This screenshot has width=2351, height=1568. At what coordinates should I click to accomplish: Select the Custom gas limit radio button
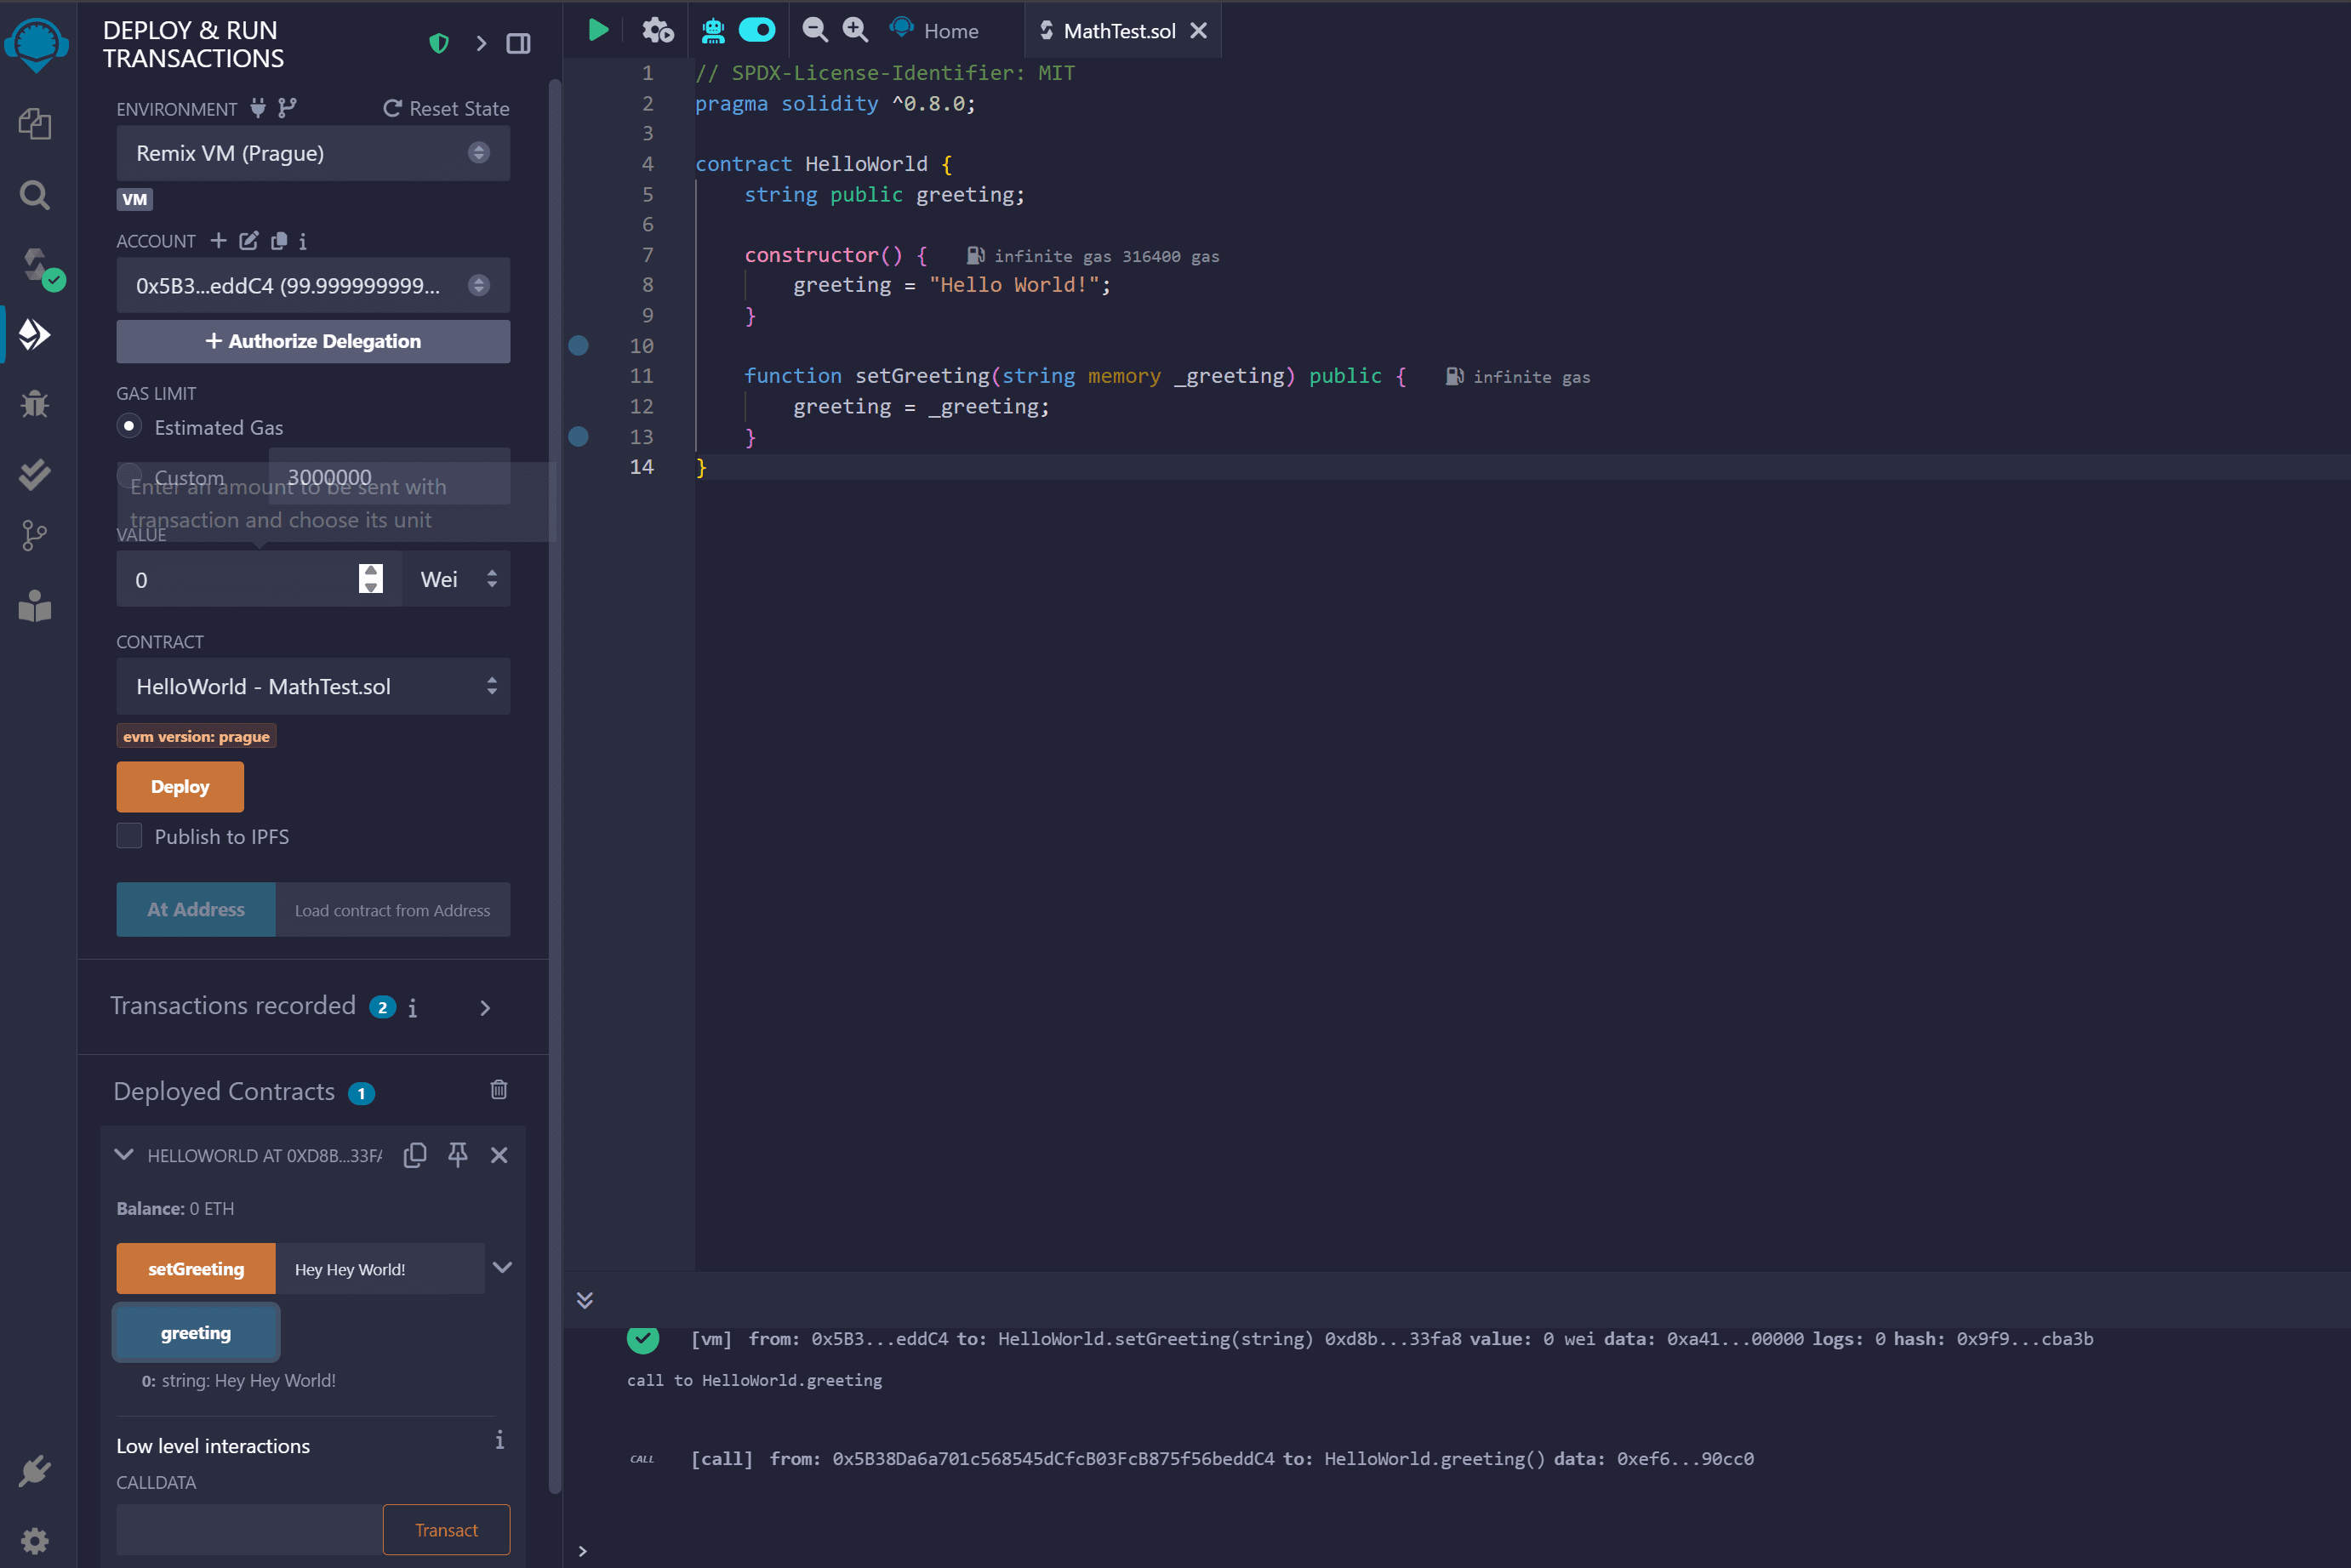point(129,474)
